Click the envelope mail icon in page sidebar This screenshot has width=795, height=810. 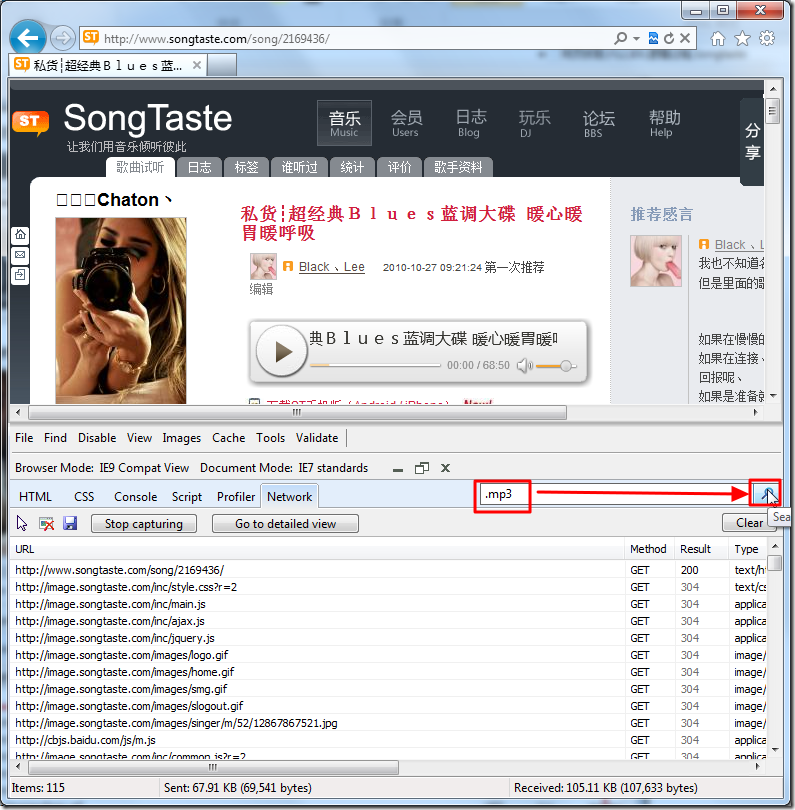point(20,255)
